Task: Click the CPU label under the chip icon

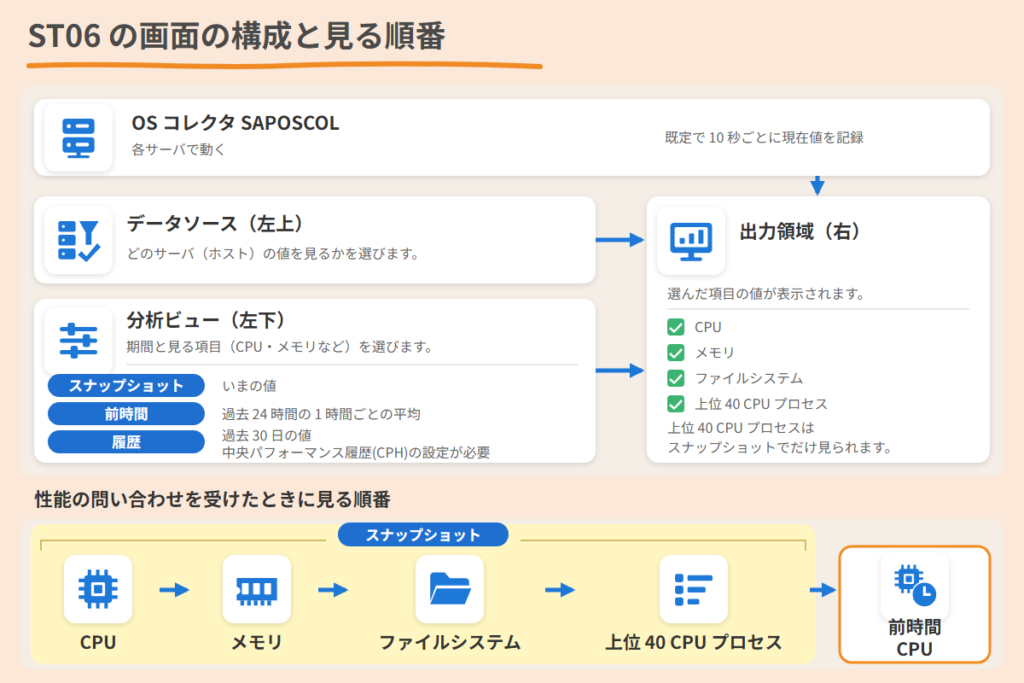Action: pyautogui.click(x=98, y=643)
